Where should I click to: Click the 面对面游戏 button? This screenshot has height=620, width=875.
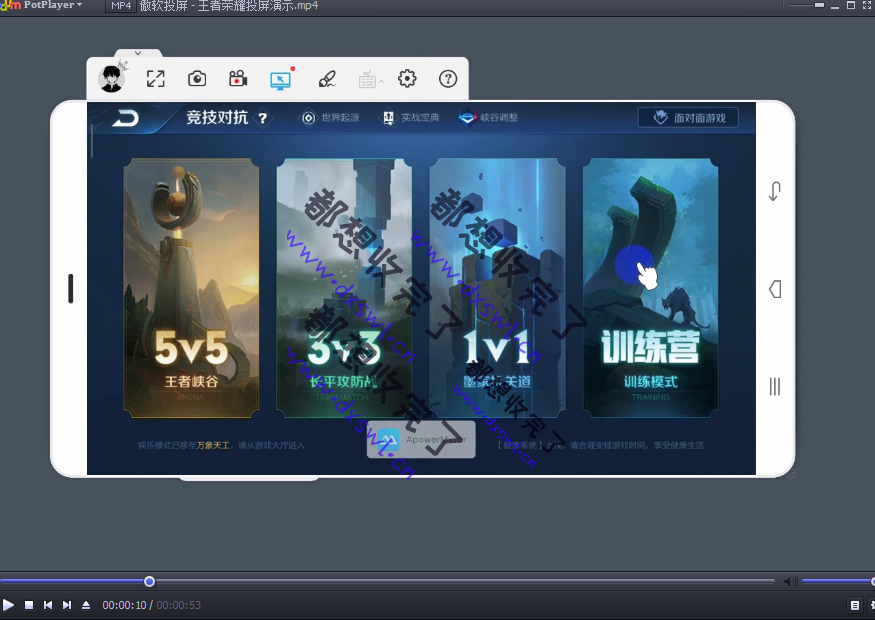pyautogui.click(x=688, y=118)
